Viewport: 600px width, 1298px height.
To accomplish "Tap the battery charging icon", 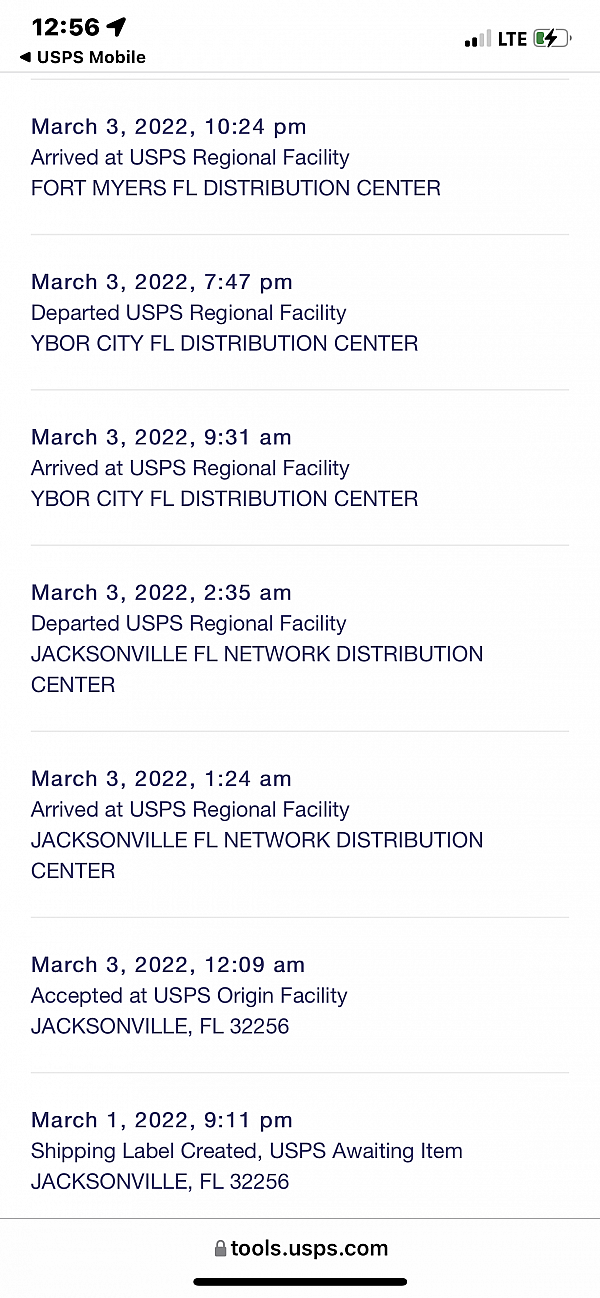I will pos(551,39).
